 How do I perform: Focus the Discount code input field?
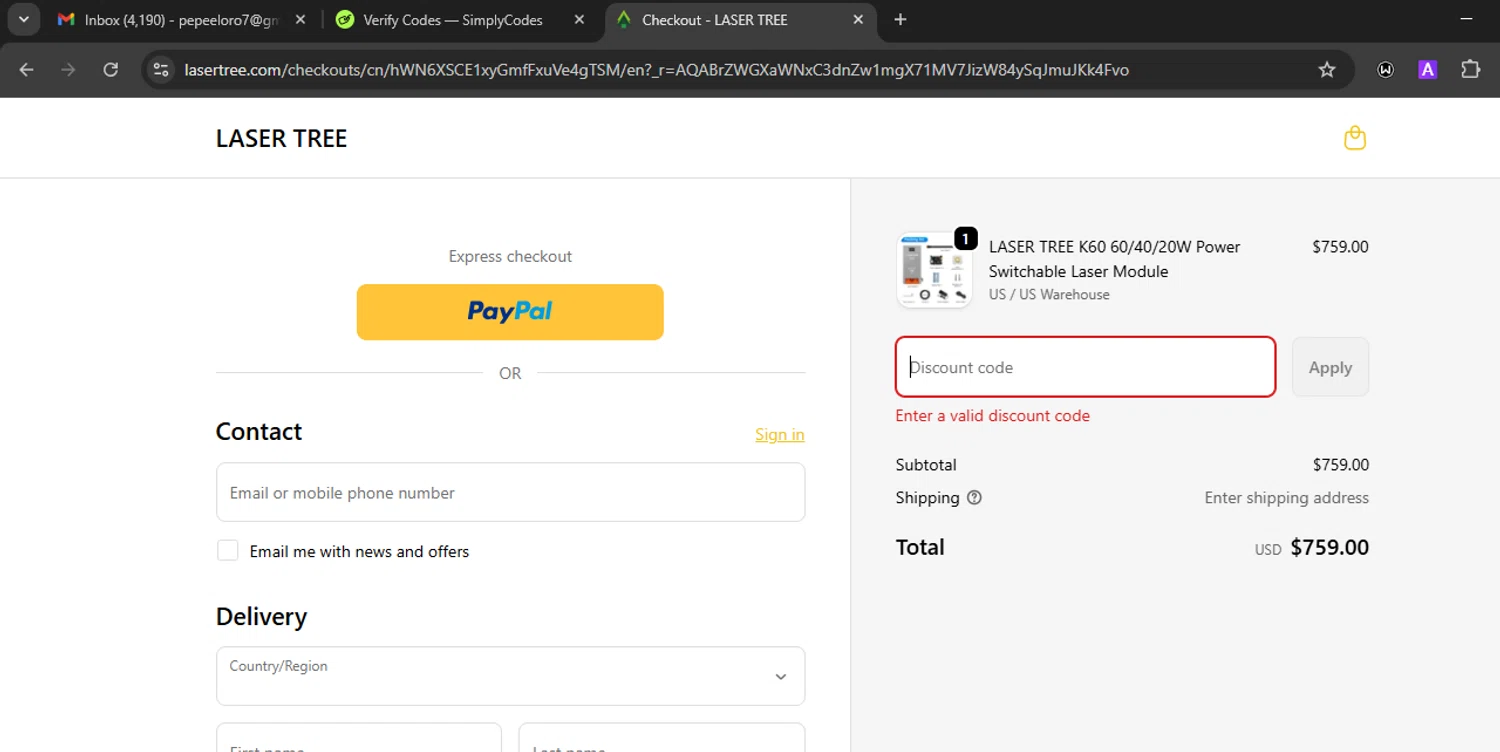pos(1085,367)
